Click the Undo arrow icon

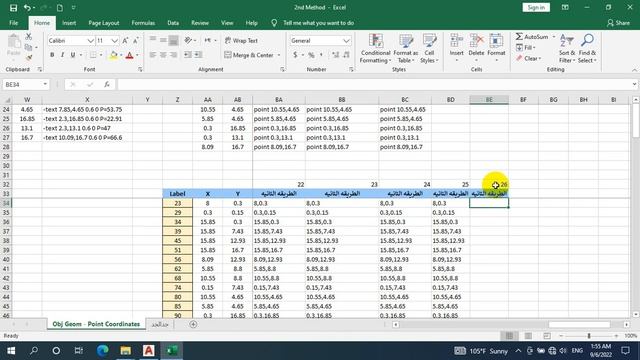(x=27, y=8)
